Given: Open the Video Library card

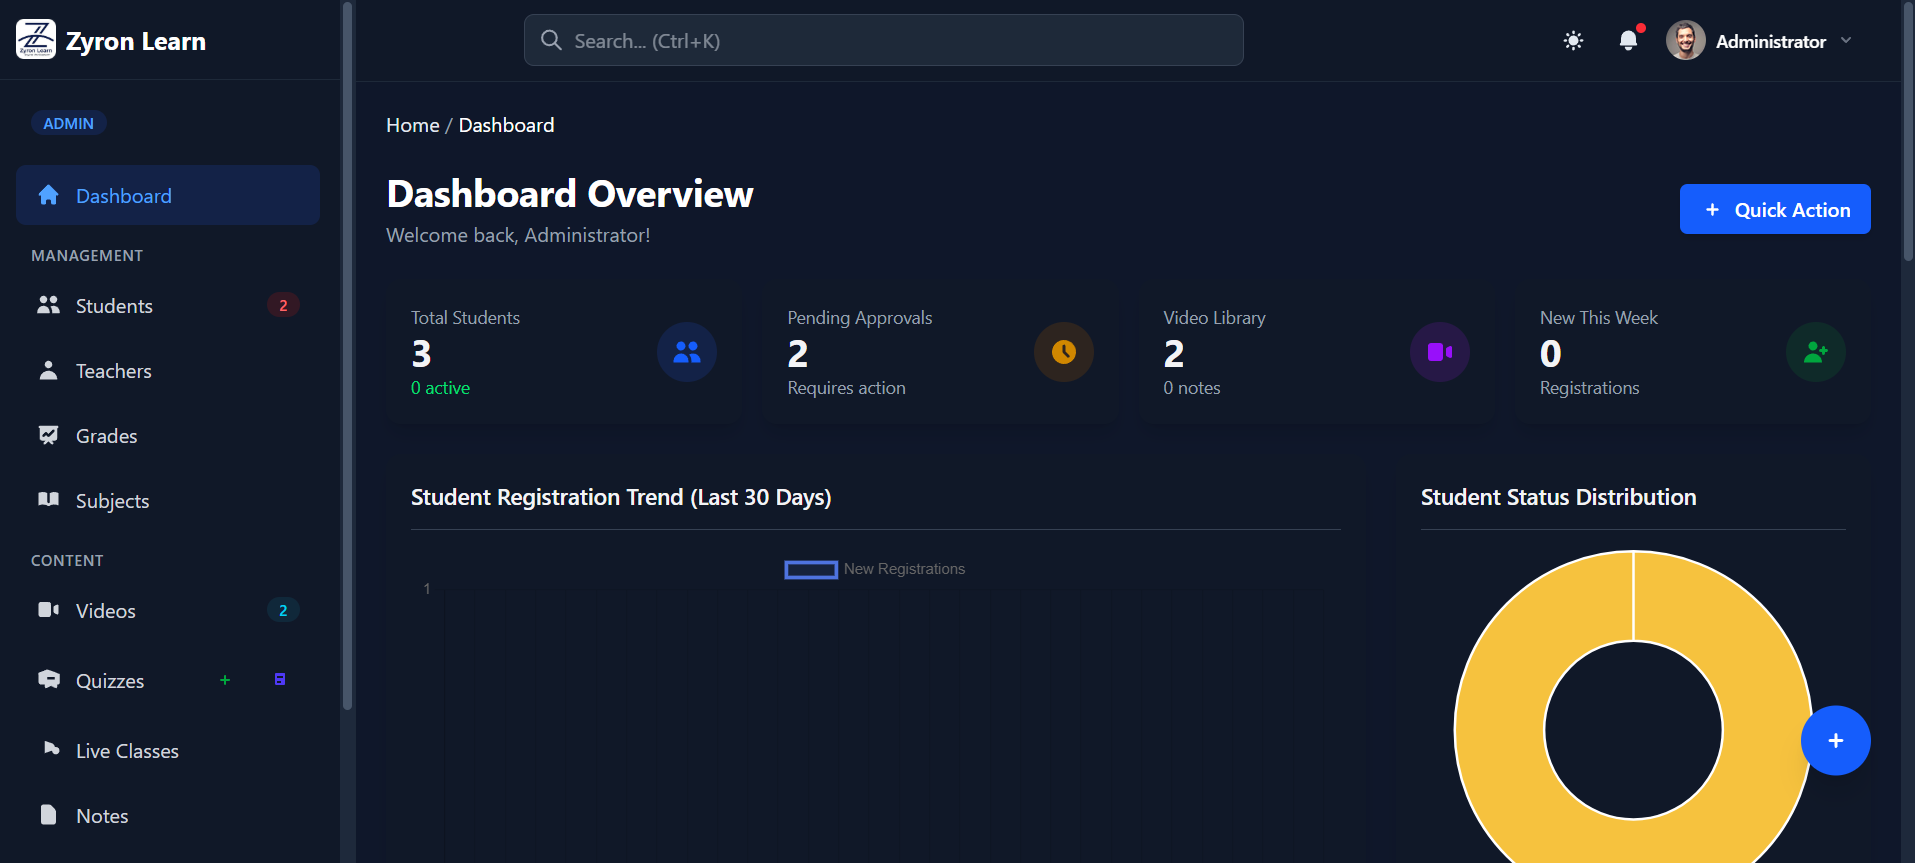Looking at the screenshot, I should coord(1316,353).
